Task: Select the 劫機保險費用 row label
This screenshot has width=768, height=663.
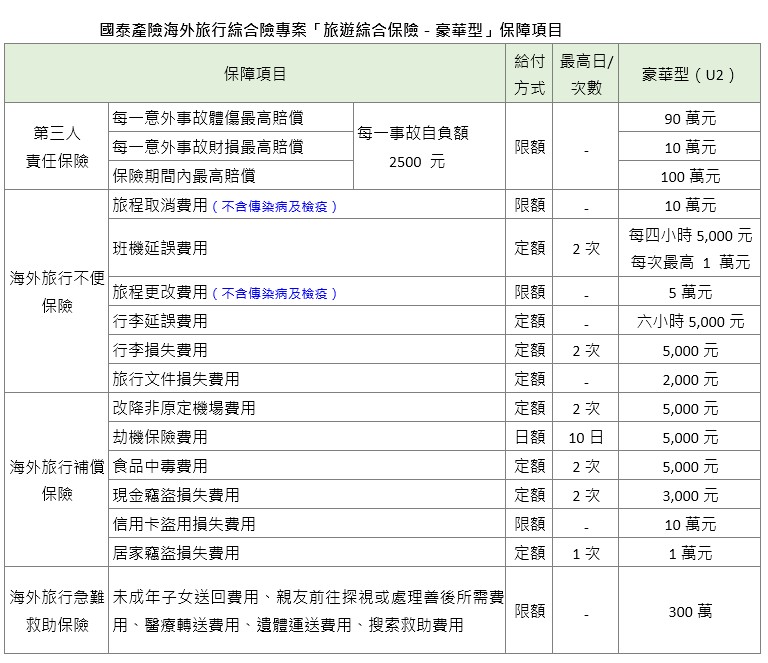Action: [160, 438]
